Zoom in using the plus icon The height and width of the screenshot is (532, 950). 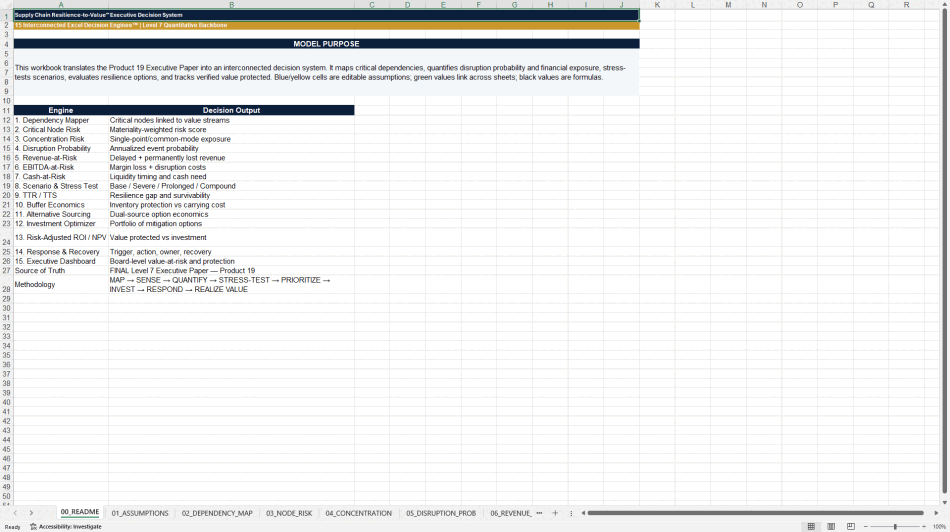[923, 527]
